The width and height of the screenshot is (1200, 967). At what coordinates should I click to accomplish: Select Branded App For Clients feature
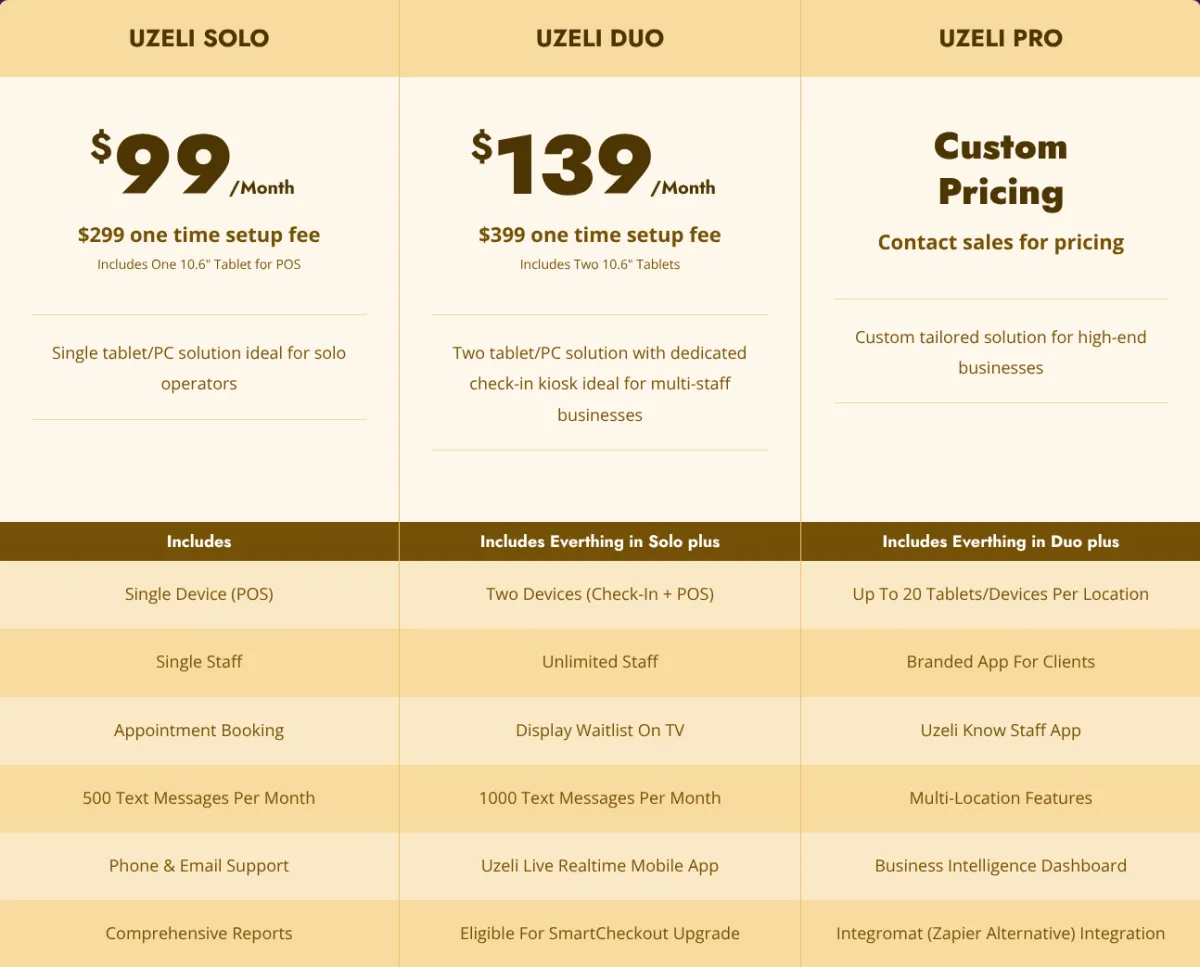(1001, 662)
